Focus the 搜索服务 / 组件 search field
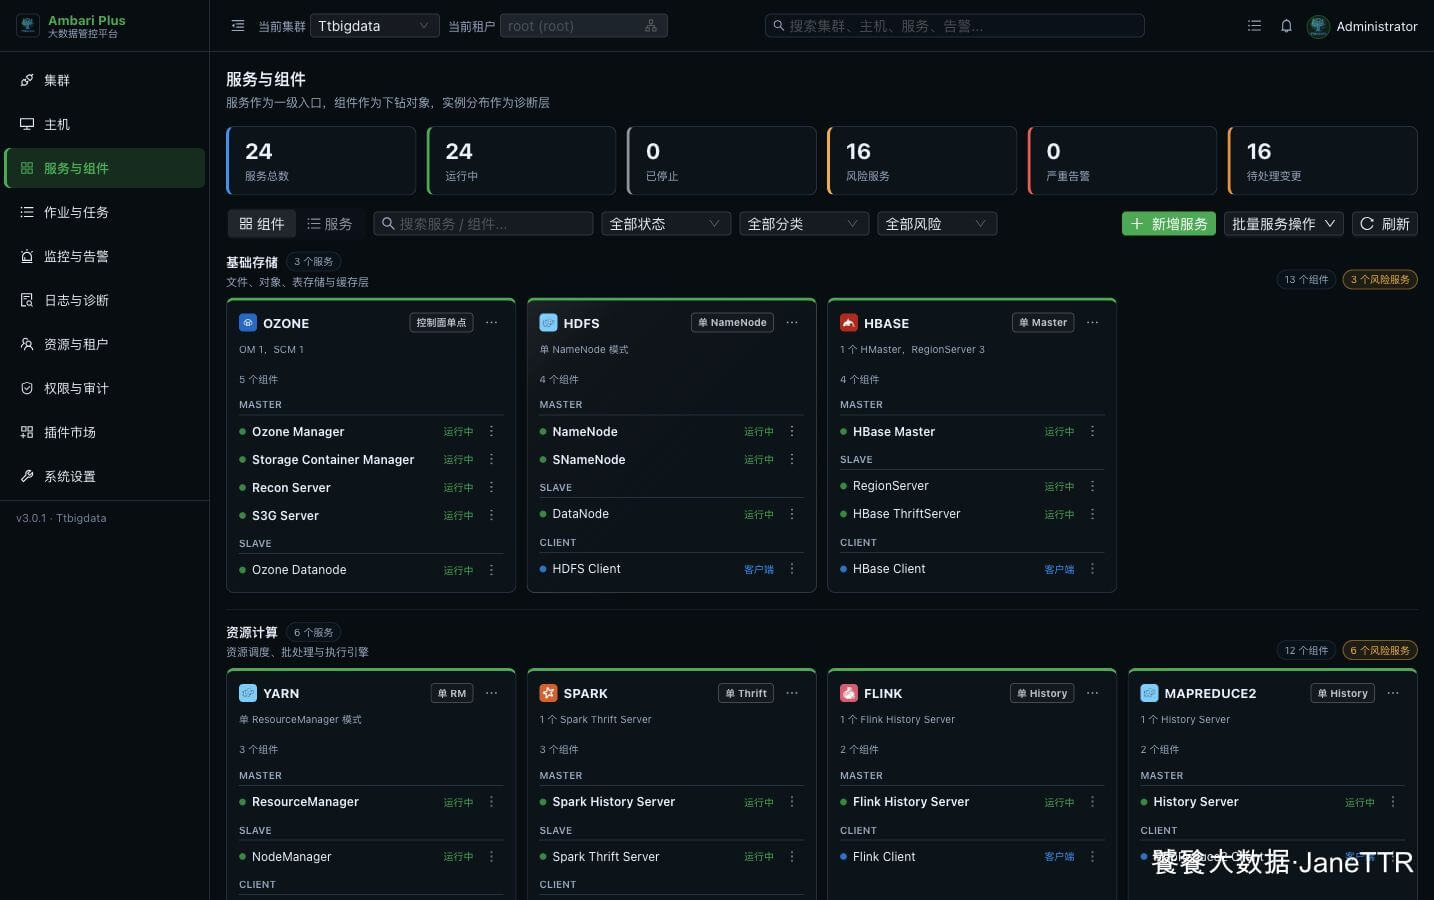The width and height of the screenshot is (1434, 900). pos(483,224)
